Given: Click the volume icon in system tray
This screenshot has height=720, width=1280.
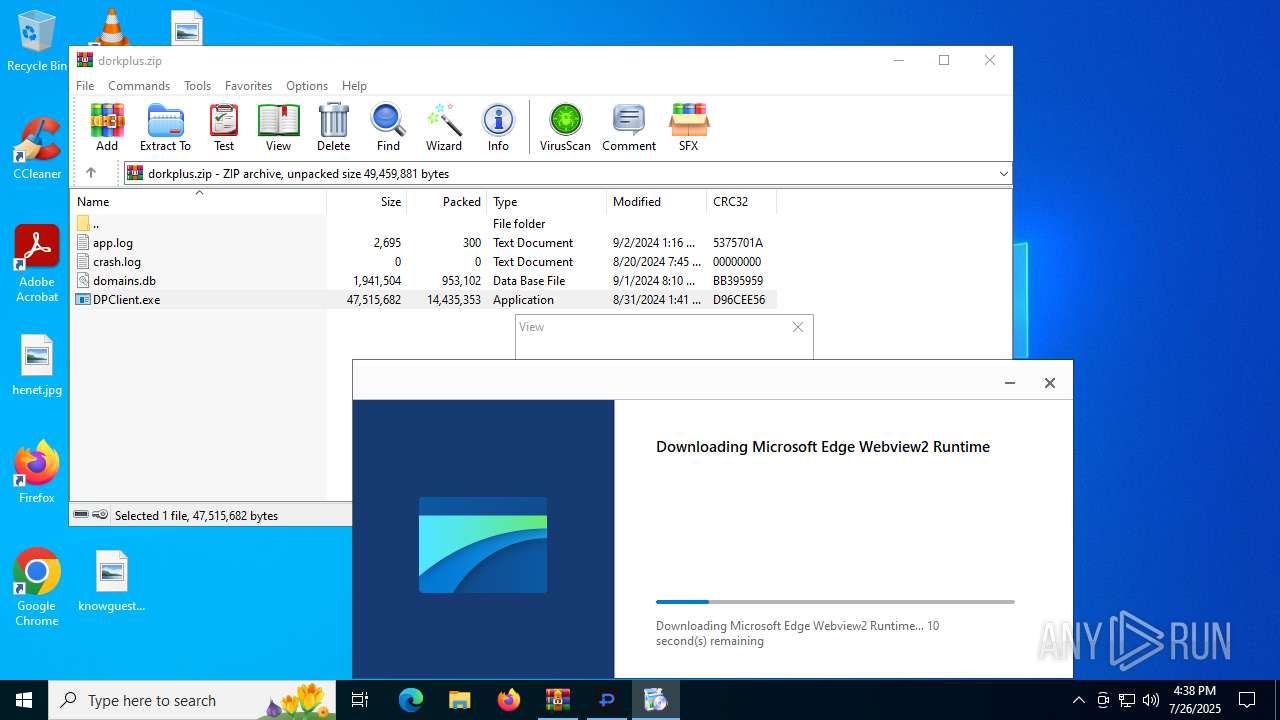Looking at the screenshot, I should point(1150,700).
